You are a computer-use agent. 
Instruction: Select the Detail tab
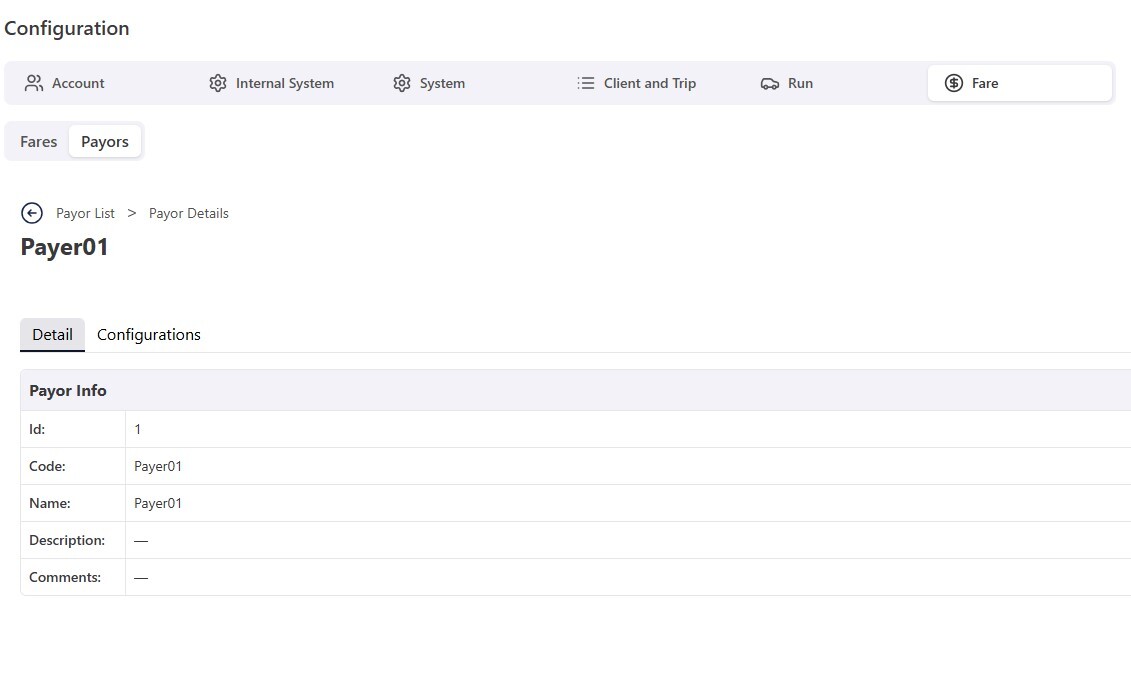(x=52, y=334)
